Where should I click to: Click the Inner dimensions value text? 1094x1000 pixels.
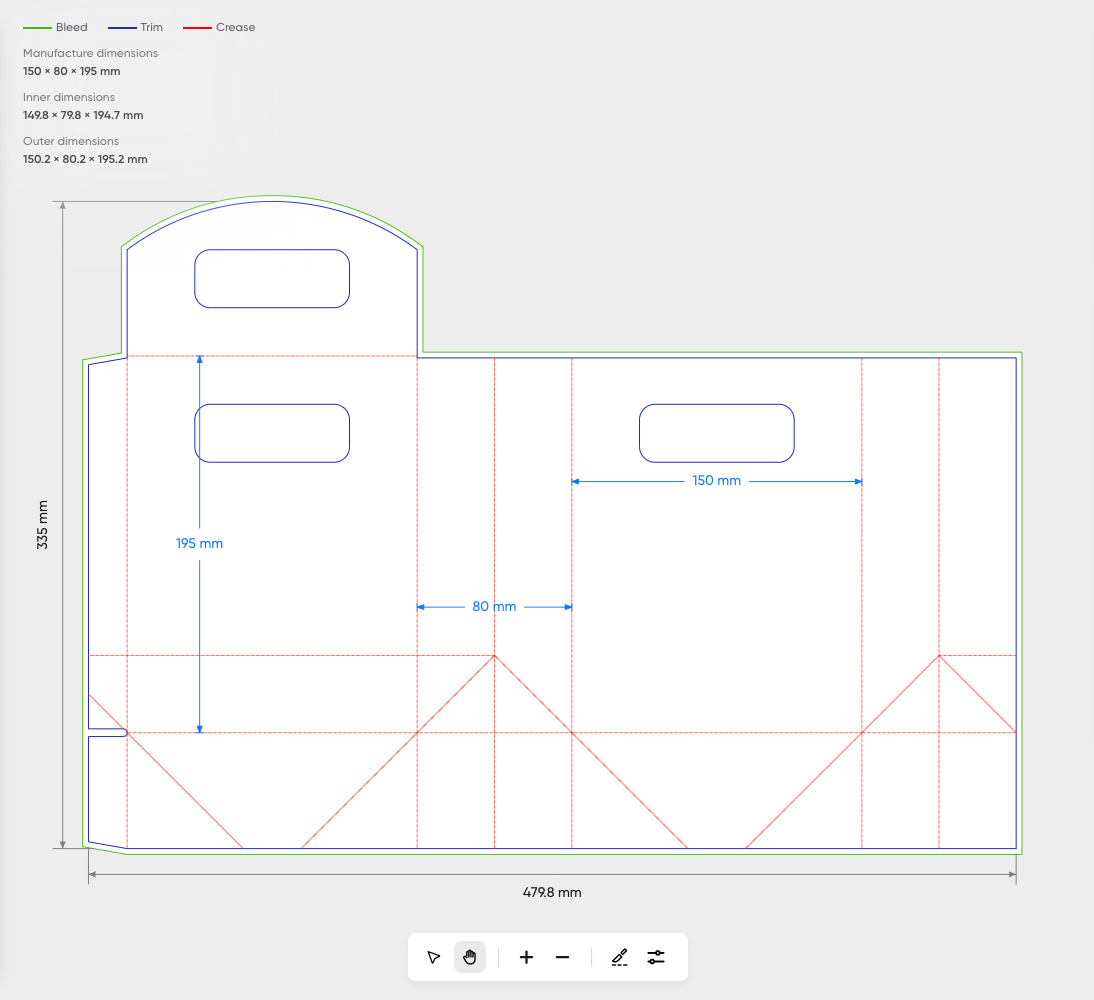(83, 115)
